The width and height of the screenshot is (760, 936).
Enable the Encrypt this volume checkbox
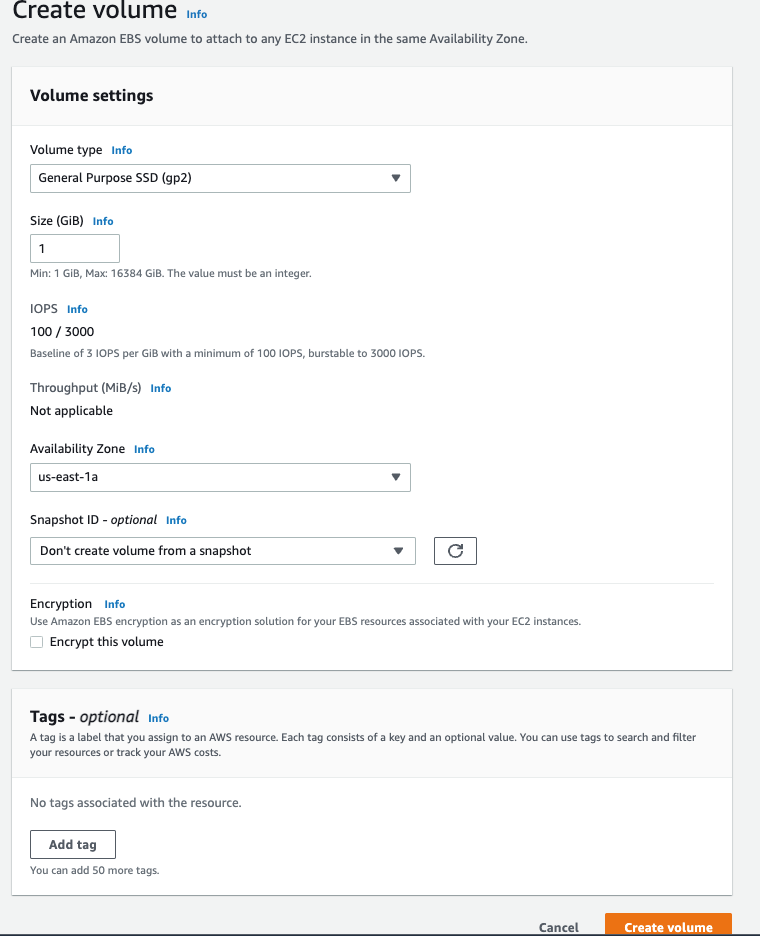[x=37, y=642]
